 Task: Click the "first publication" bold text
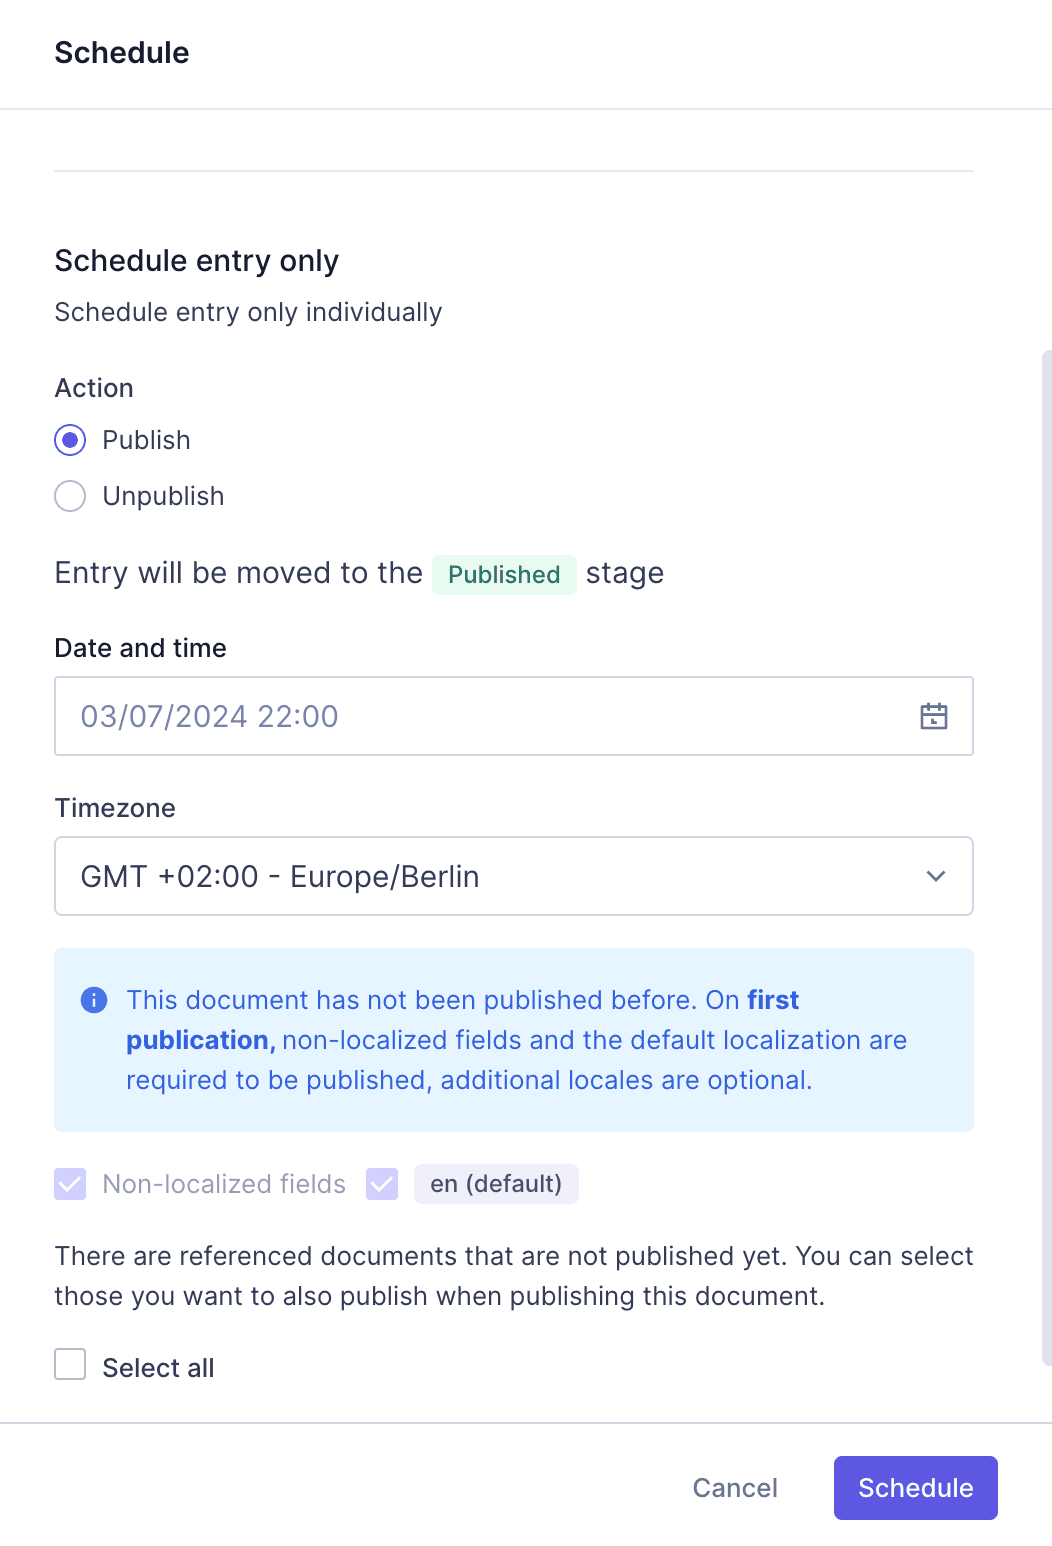click(772, 1001)
